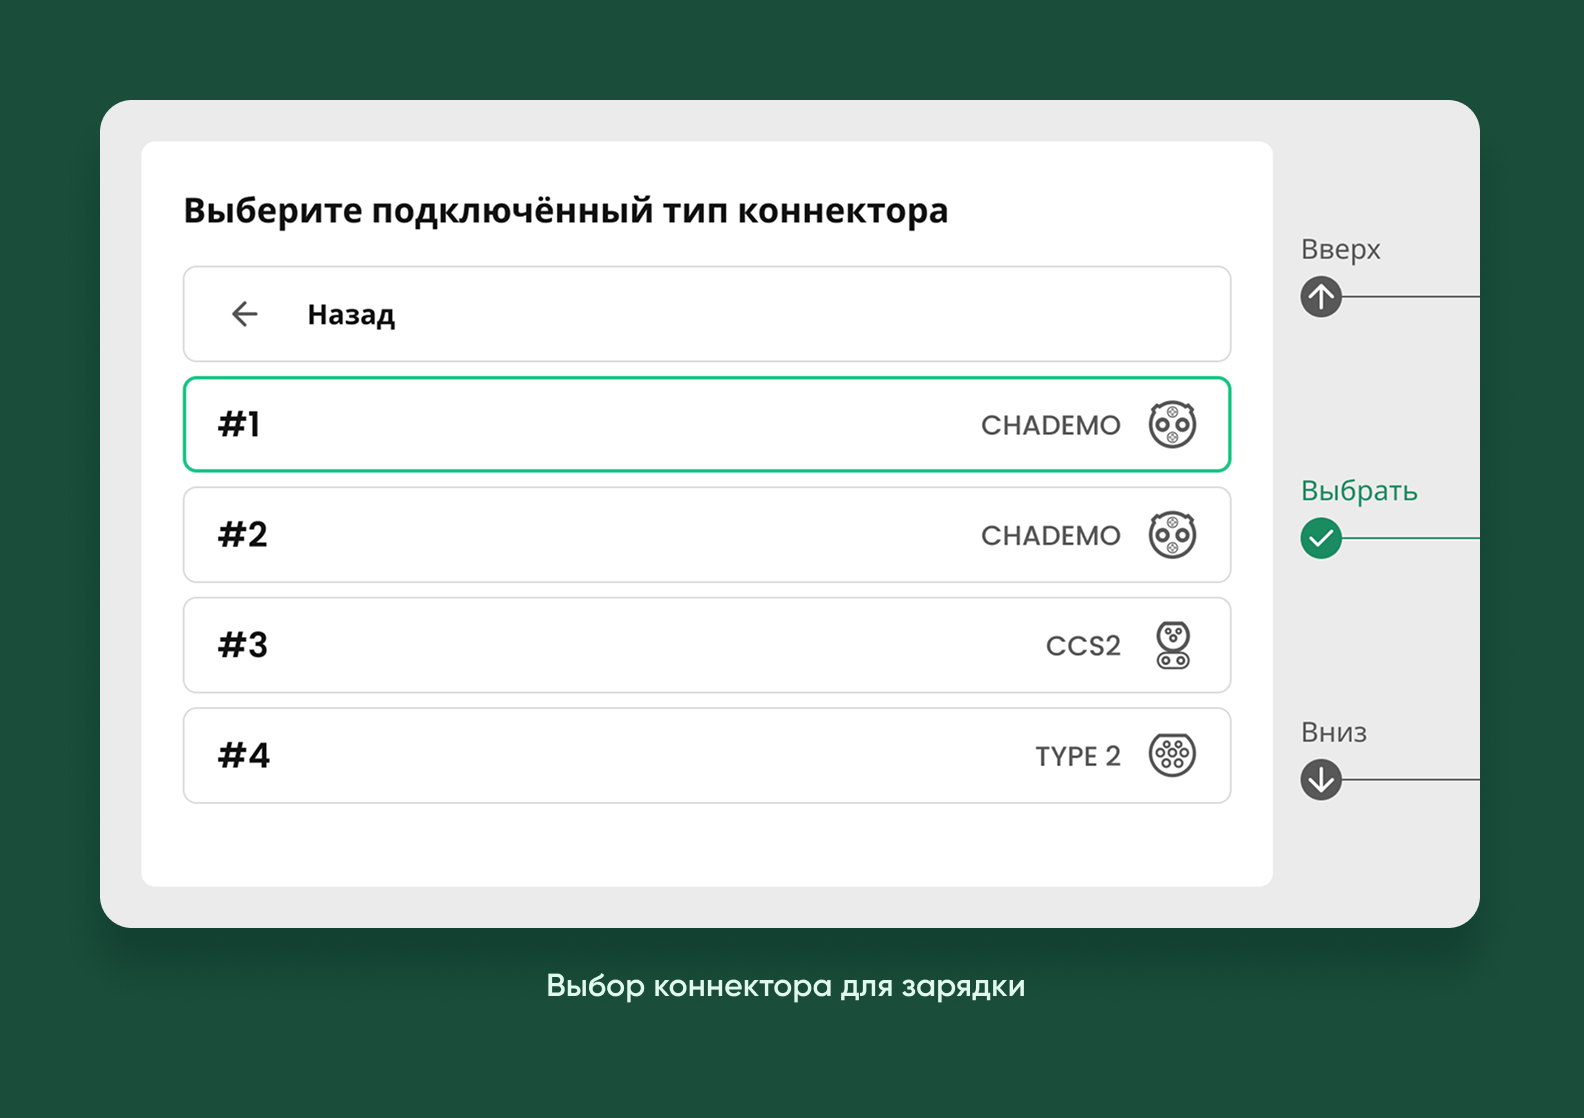The image size is (1584, 1118).
Task: Click the back arrow icon
Action: point(244,314)
